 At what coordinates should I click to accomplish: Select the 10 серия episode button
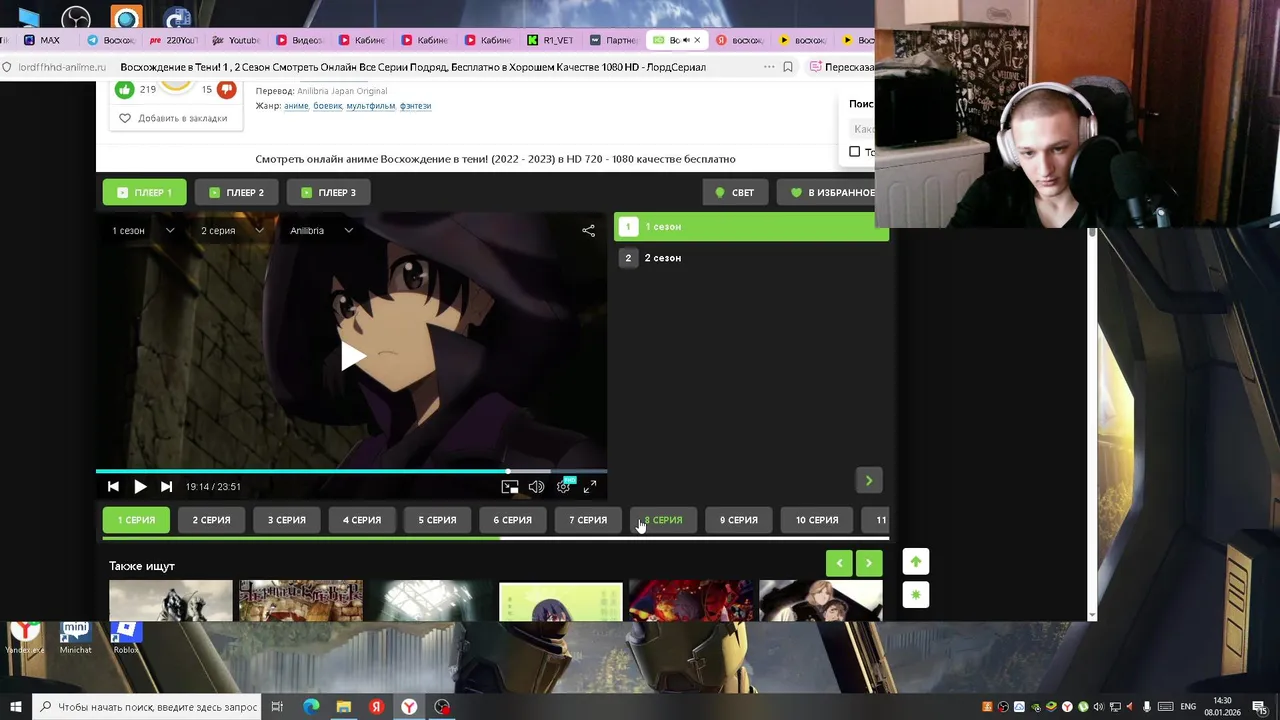coord(817,520)
